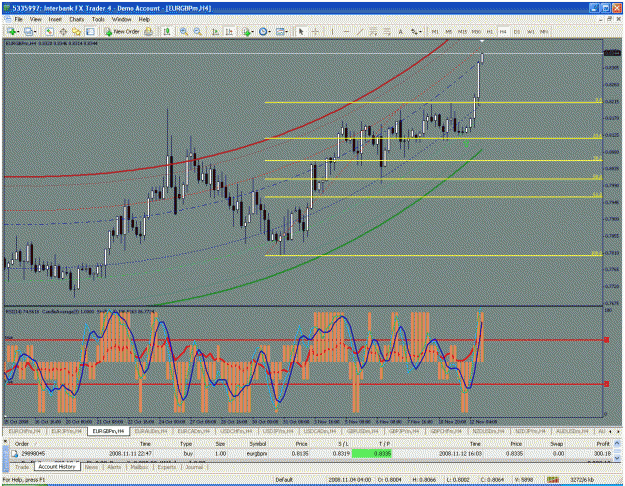Viewport: 625px width, 486px height.
Task: Toggle the Expert Advisors icon
Action: pos(167,31)
